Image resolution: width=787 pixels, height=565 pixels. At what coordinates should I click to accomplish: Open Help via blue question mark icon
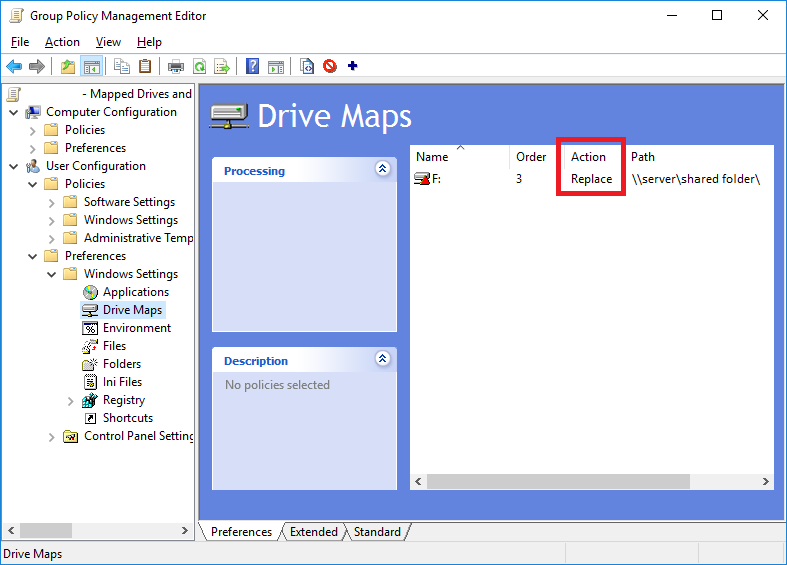pos(253,67)
